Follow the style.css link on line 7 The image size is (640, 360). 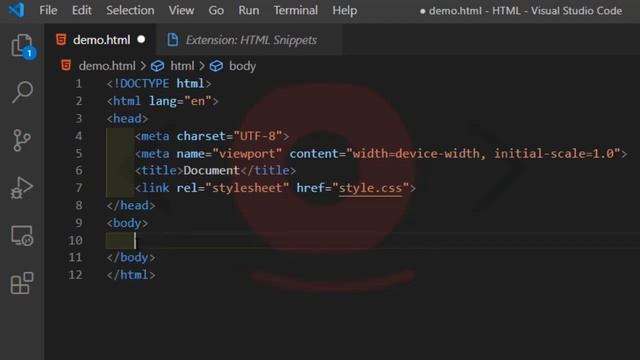(370, 188)
